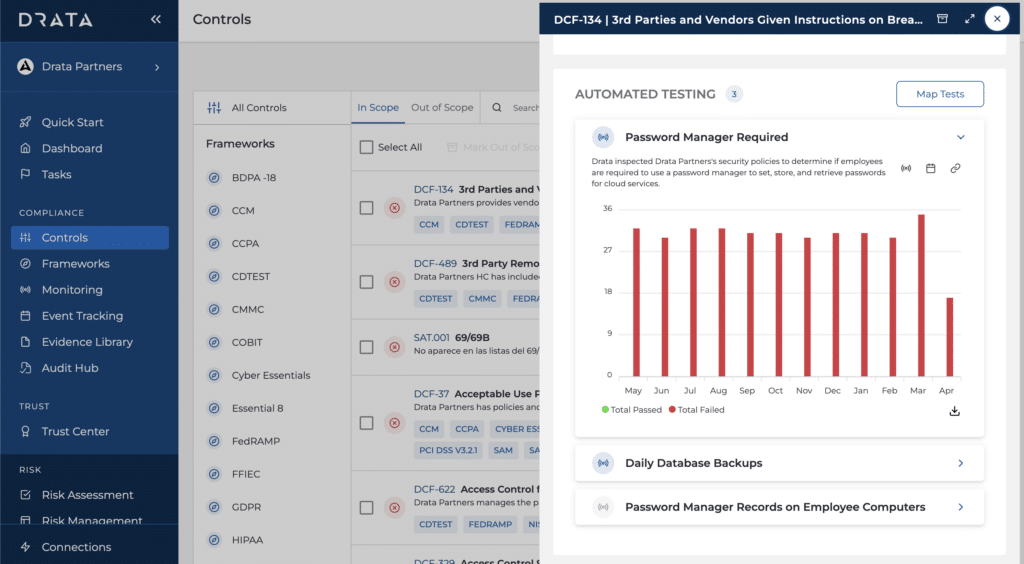Open the SAT.001 control link
This screenshot has height=564, width=1024.
432,337
